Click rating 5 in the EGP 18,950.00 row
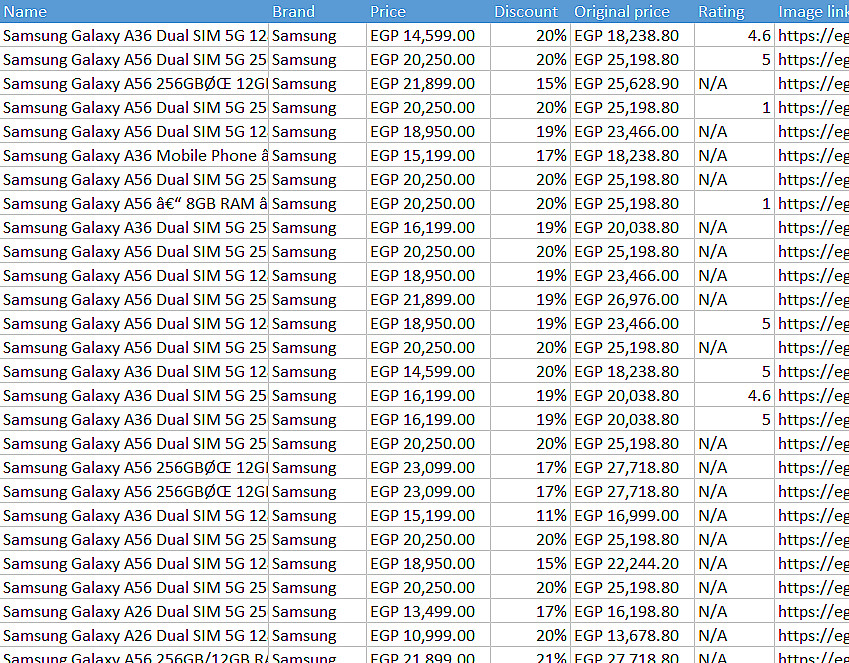 tap(735, 324)
